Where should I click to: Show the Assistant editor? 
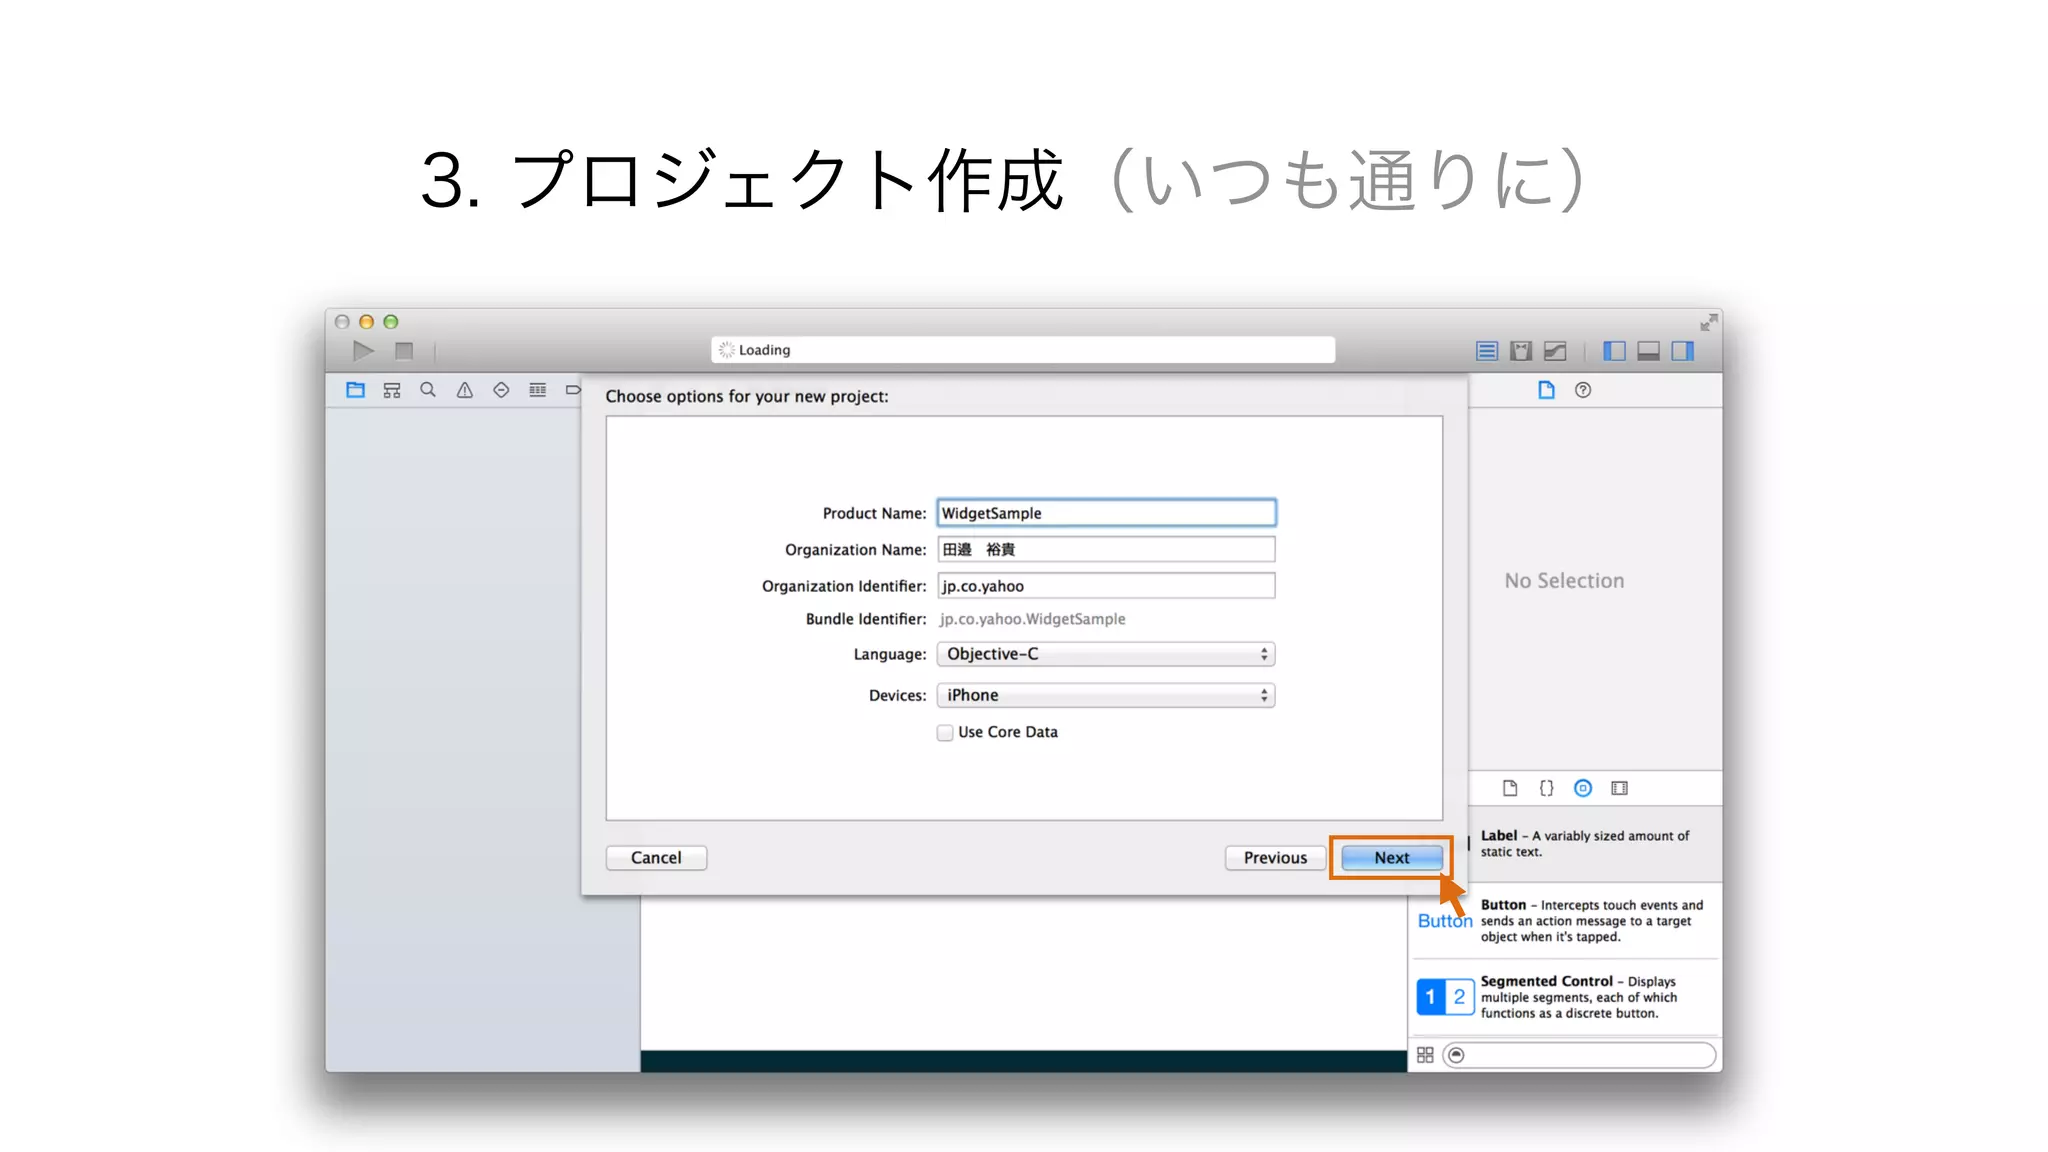[1521, 351]
